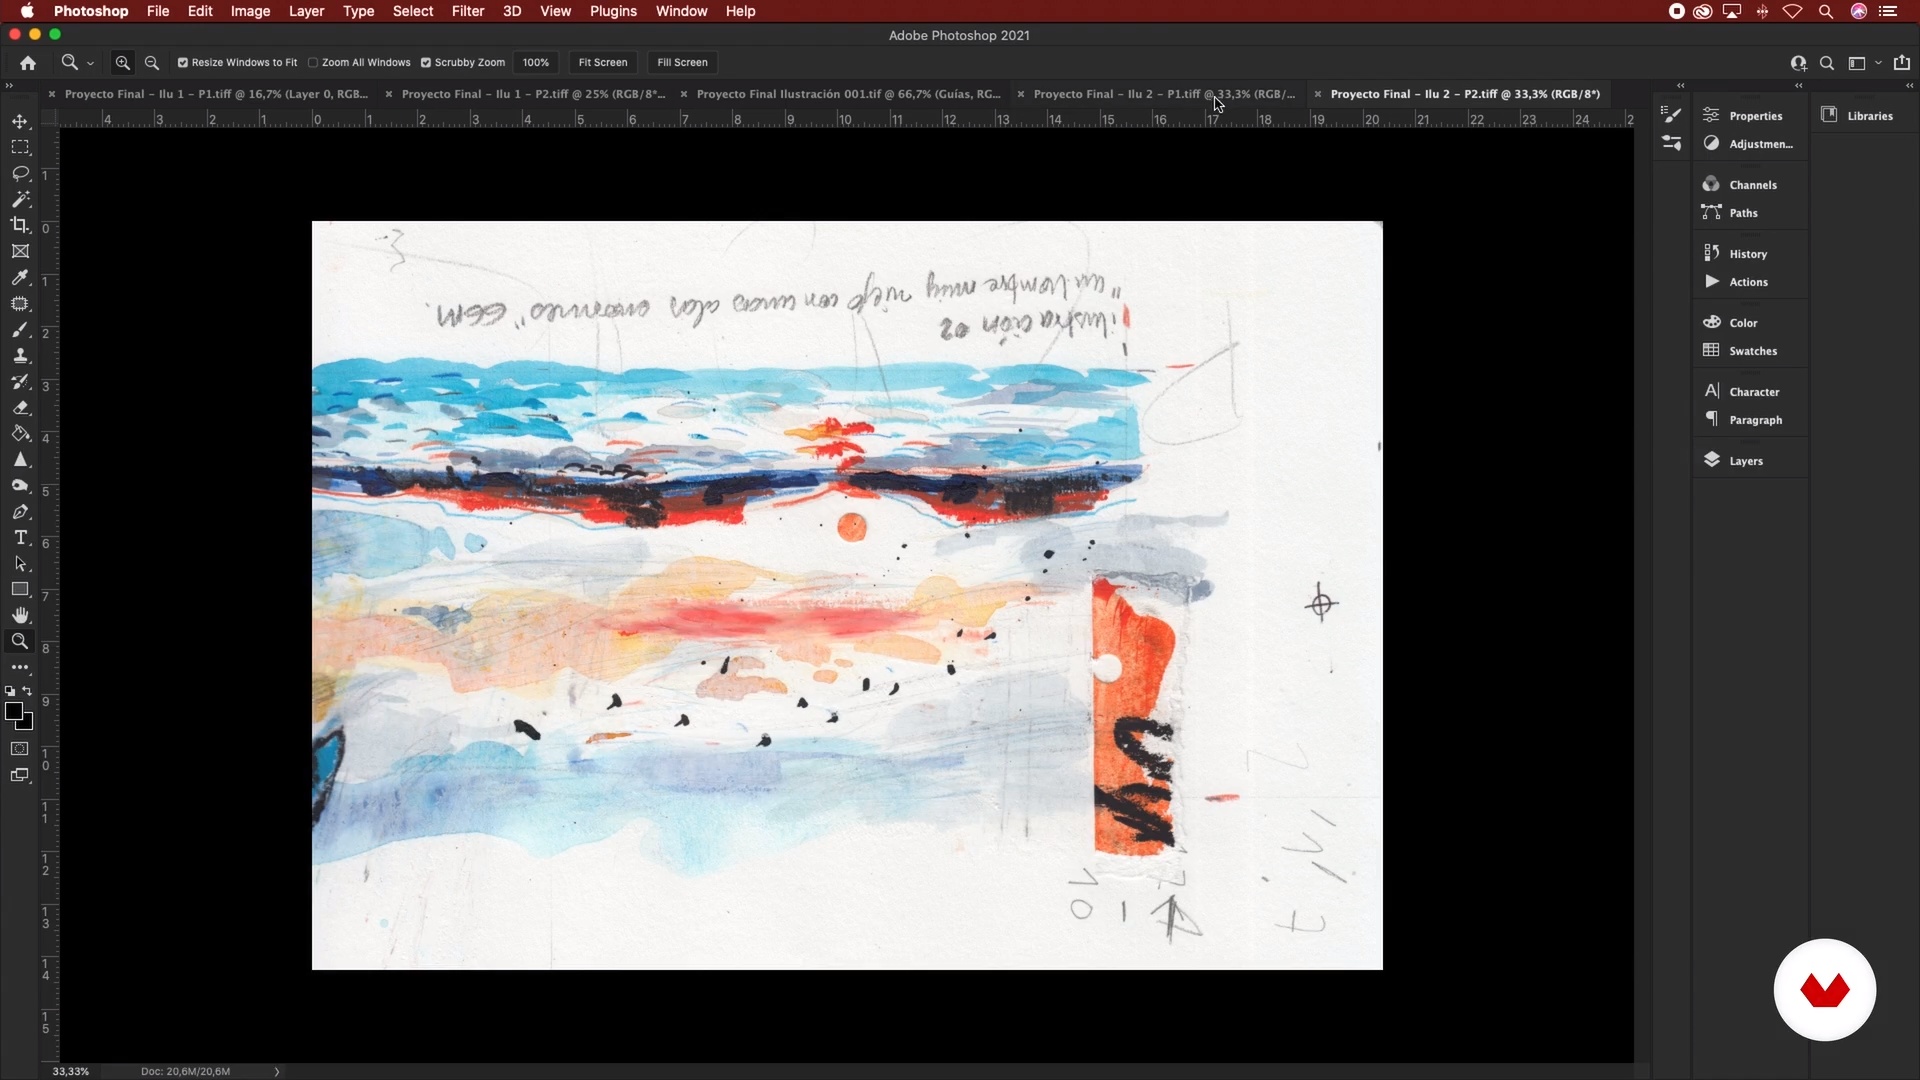The width and height of the screenshot is (1920, 1080).
Task: Toggle Quick Mask mode
Action: coord(20,749)
